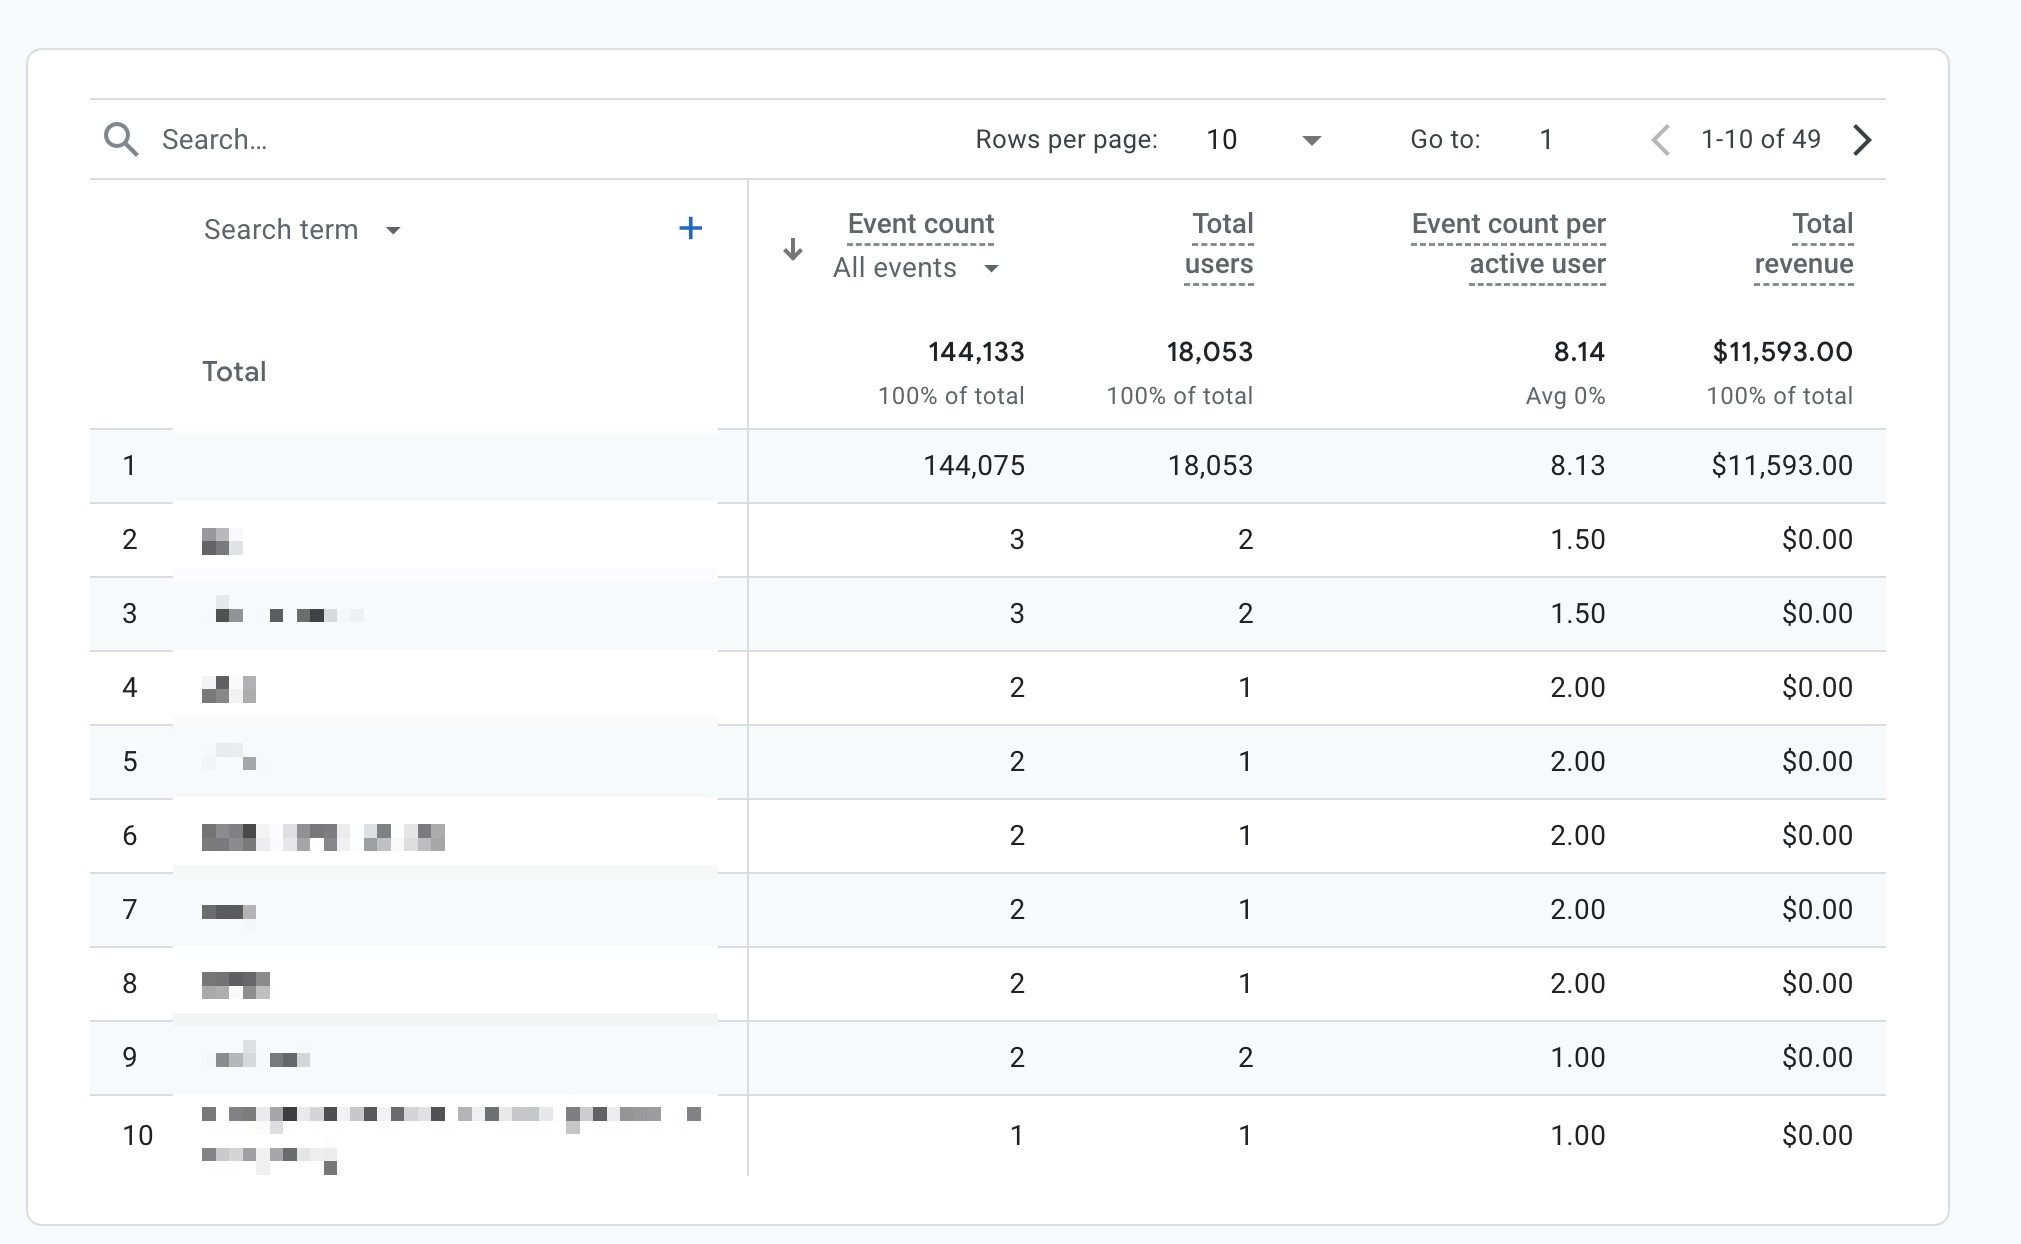Select the 144,133 total event count value
This screenshot has width=2021, height=1244.
point(976,352)
